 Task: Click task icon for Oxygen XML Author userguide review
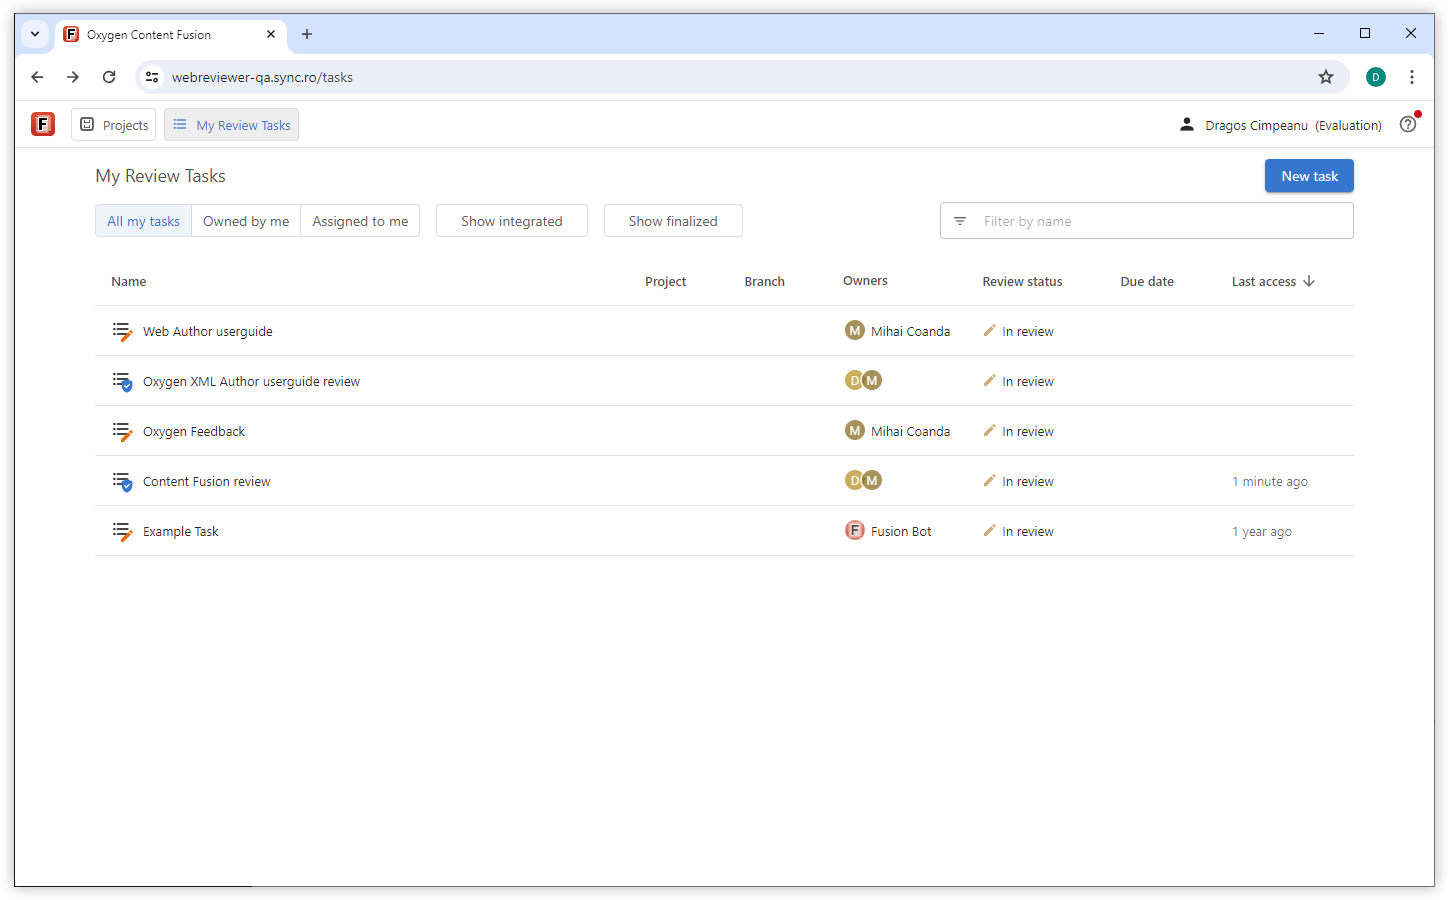[x=122, y=381]
